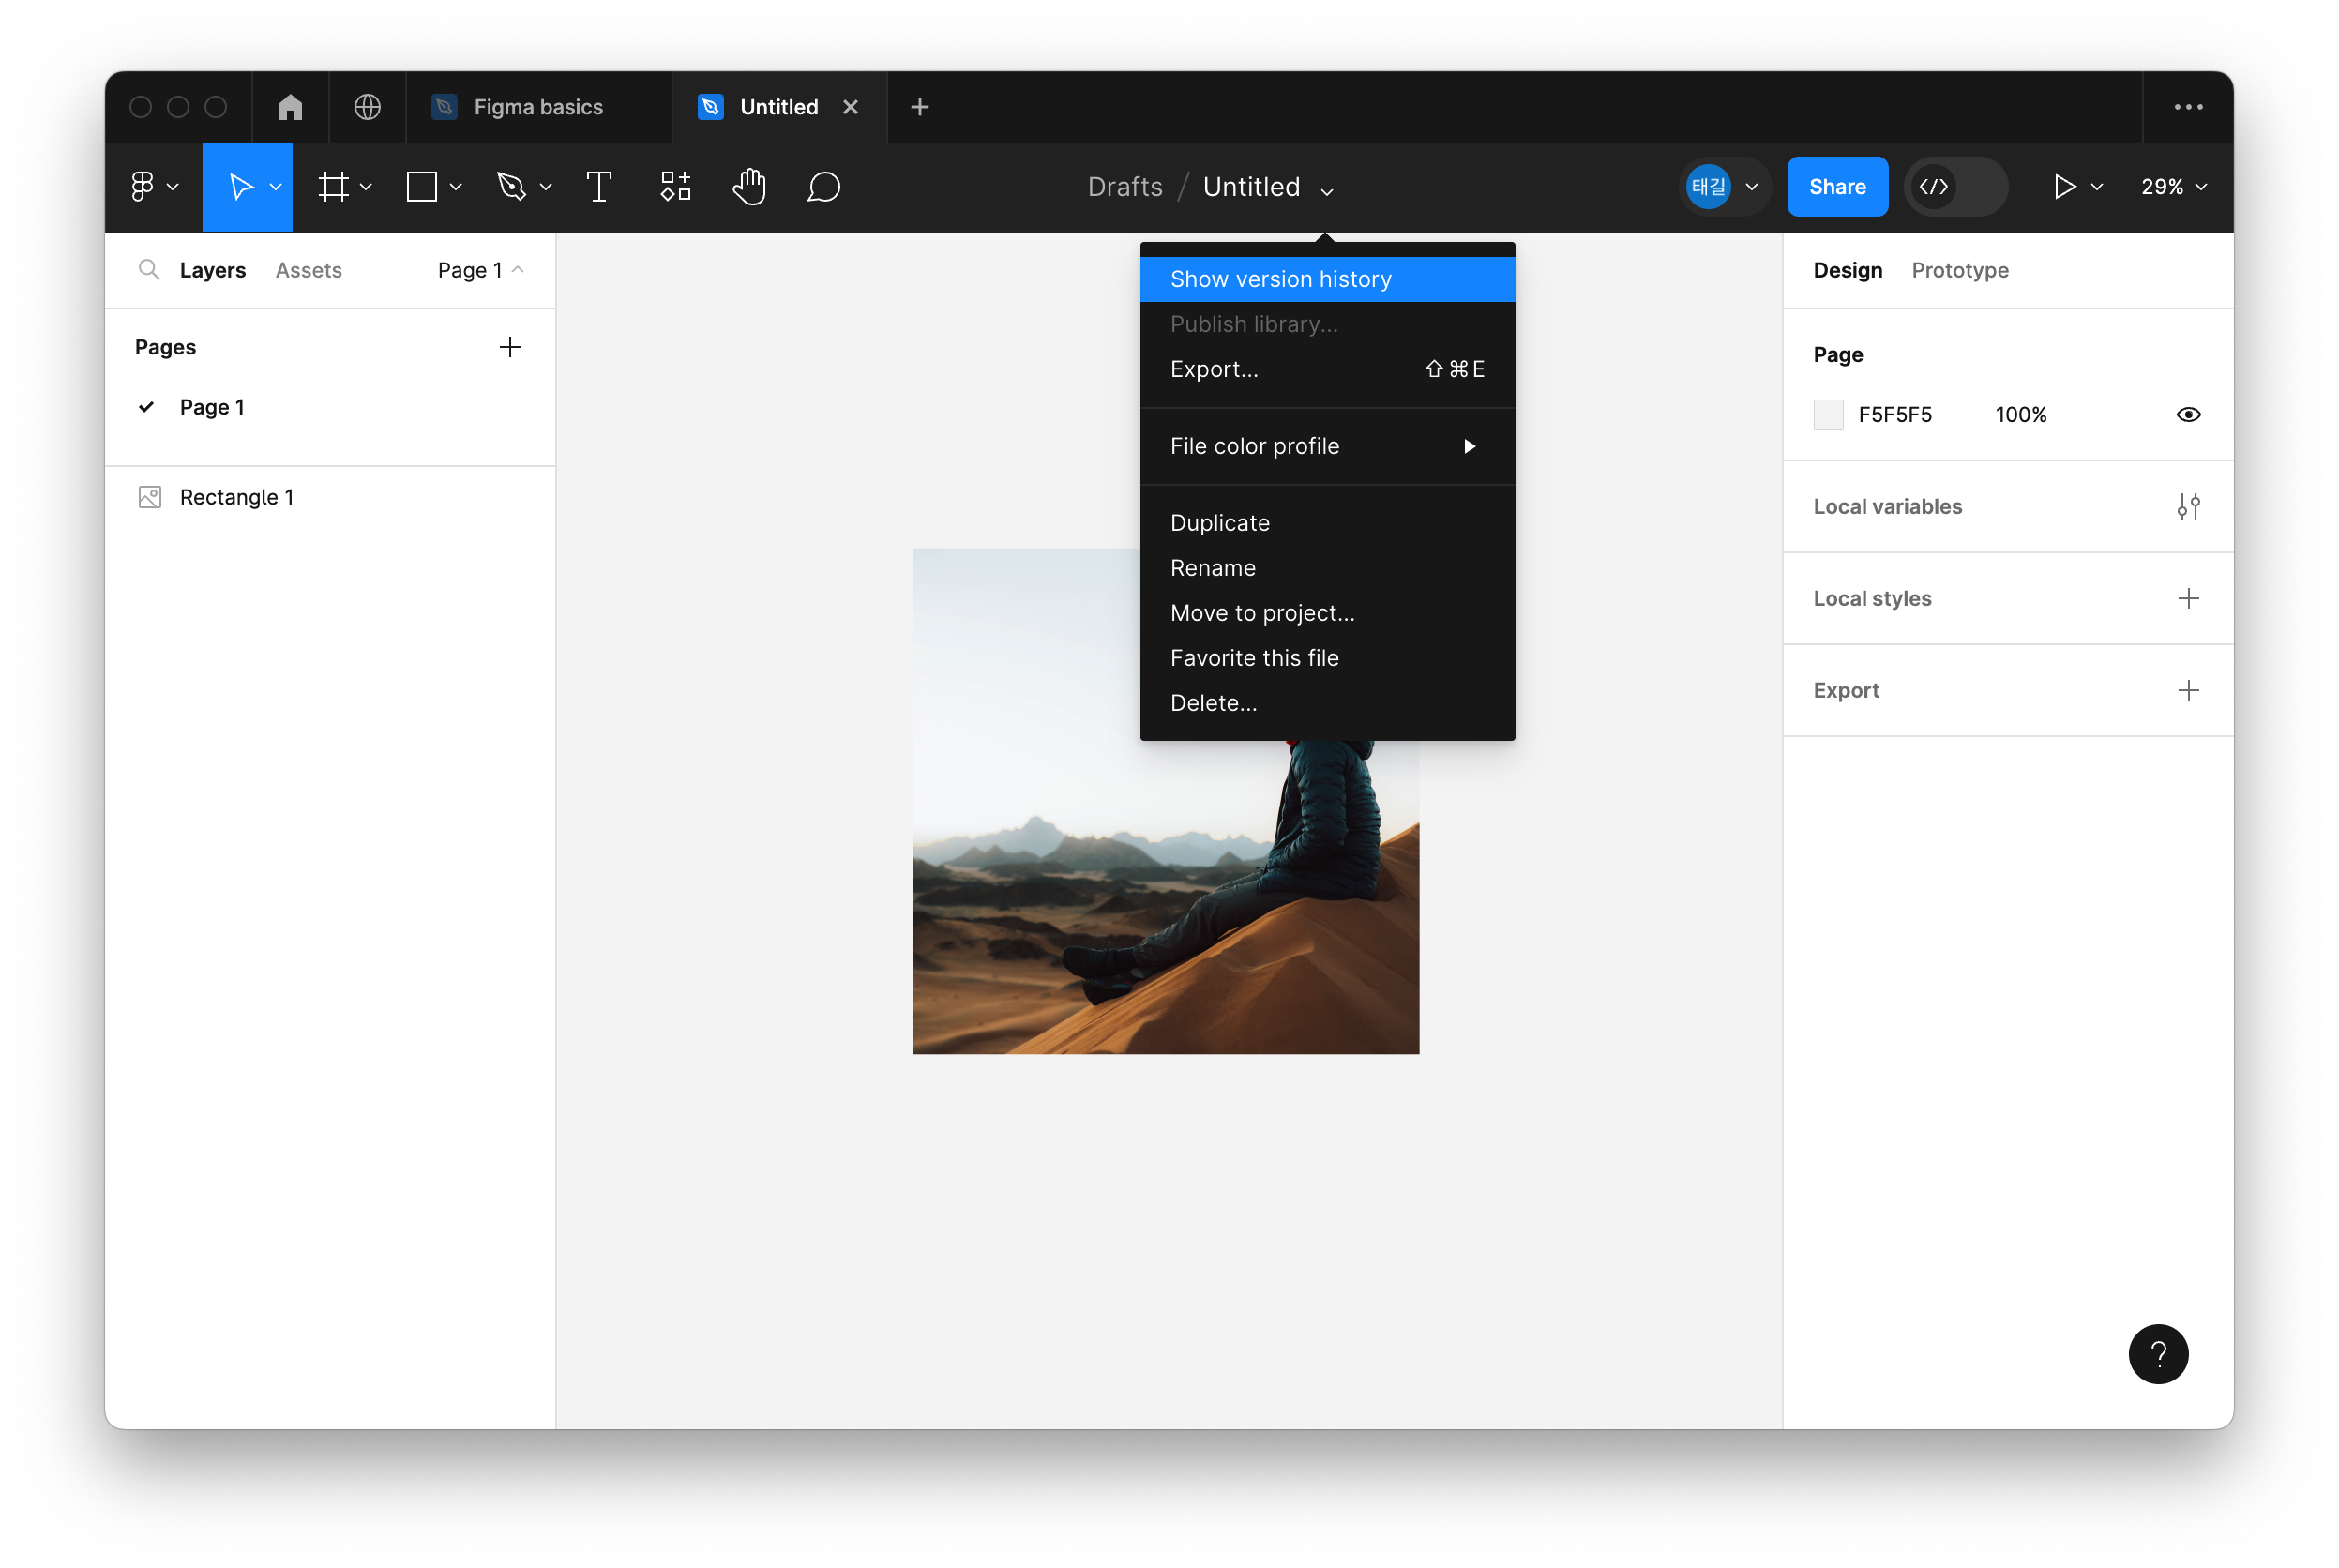The height and width of the screenshot is (1568, 2339).
Task: Click the F5F5F5 page color swatch
Action: click(x=1827, y=415)
